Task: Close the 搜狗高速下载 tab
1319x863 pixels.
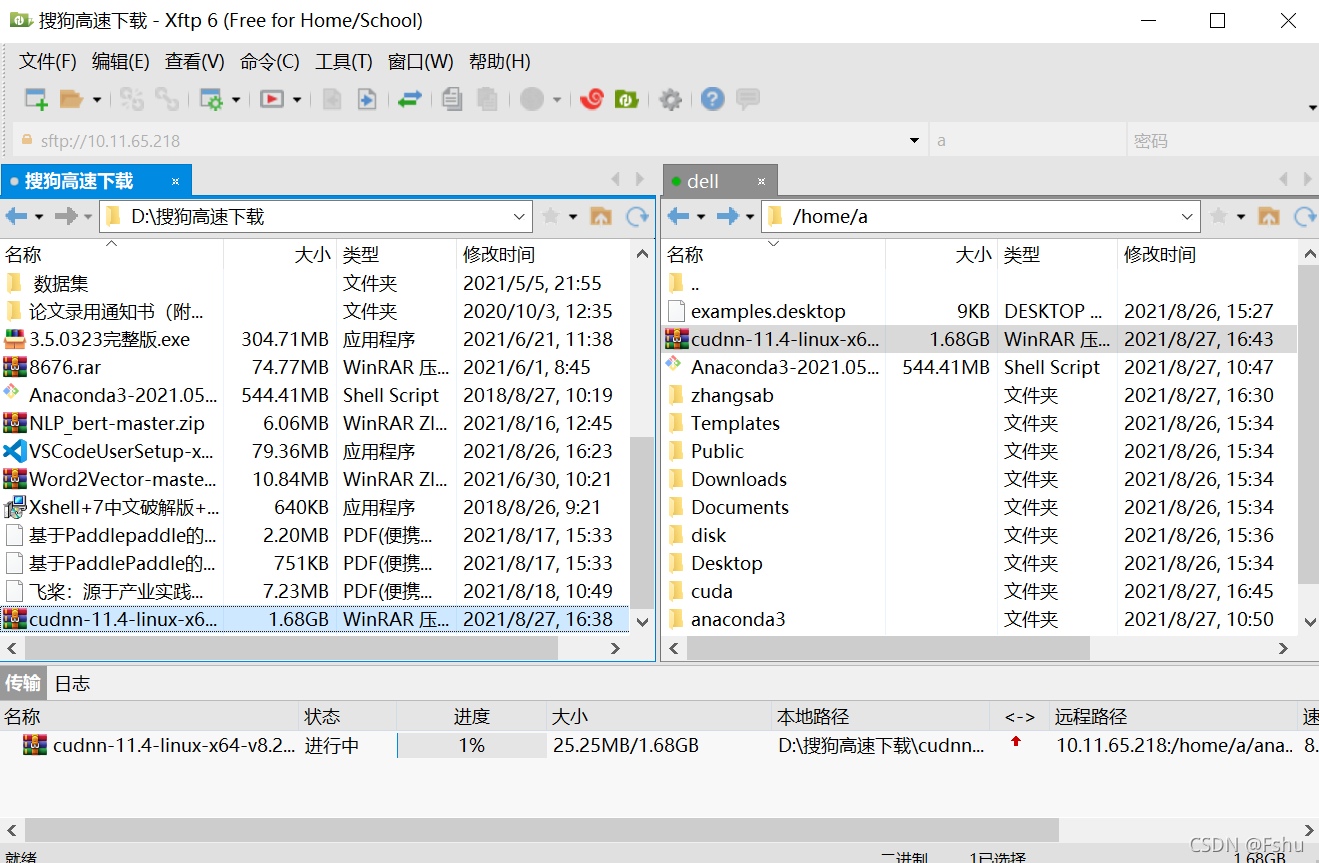Action: (176, 181)
